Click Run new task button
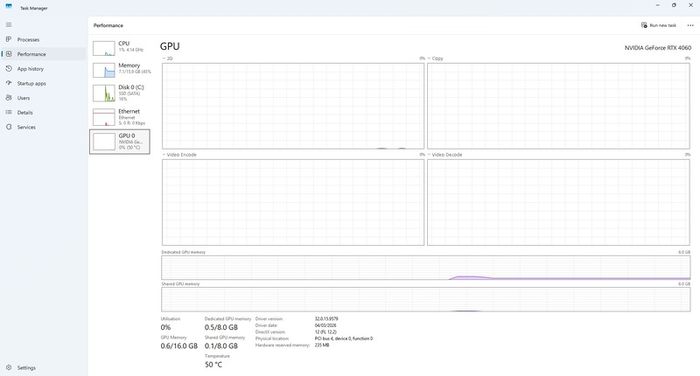 click(658, 25)
